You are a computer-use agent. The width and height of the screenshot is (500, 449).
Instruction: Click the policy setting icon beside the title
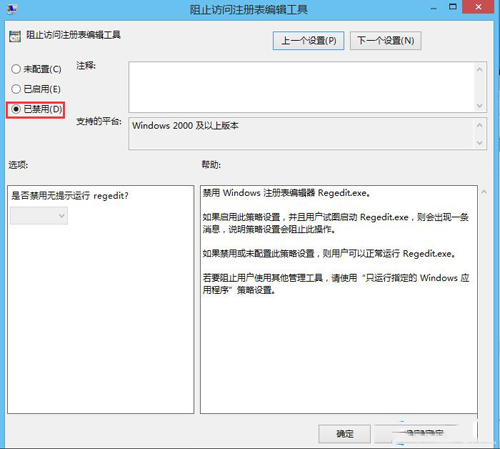coord(15,36)
